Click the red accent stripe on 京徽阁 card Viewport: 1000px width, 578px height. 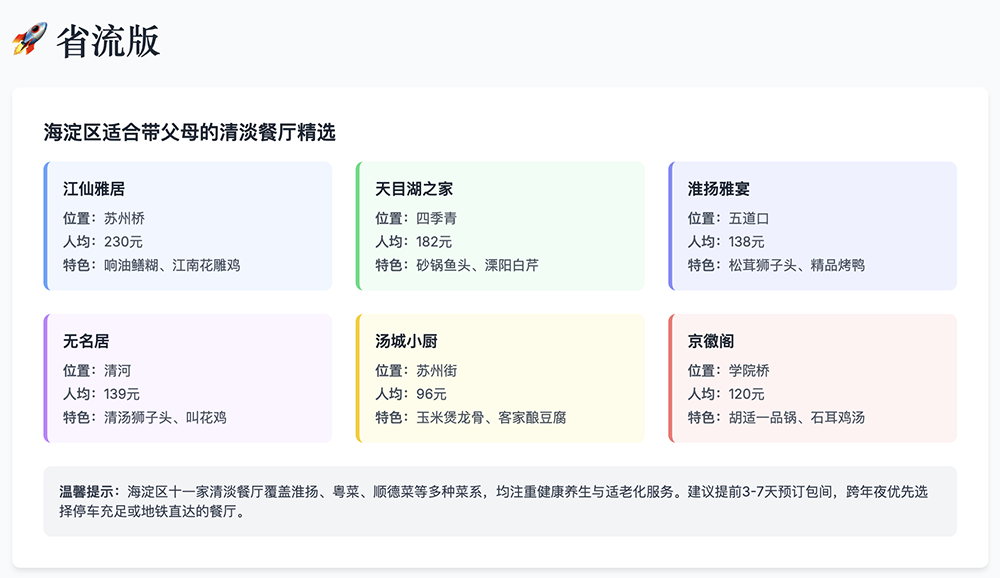[x=672, y=378]
